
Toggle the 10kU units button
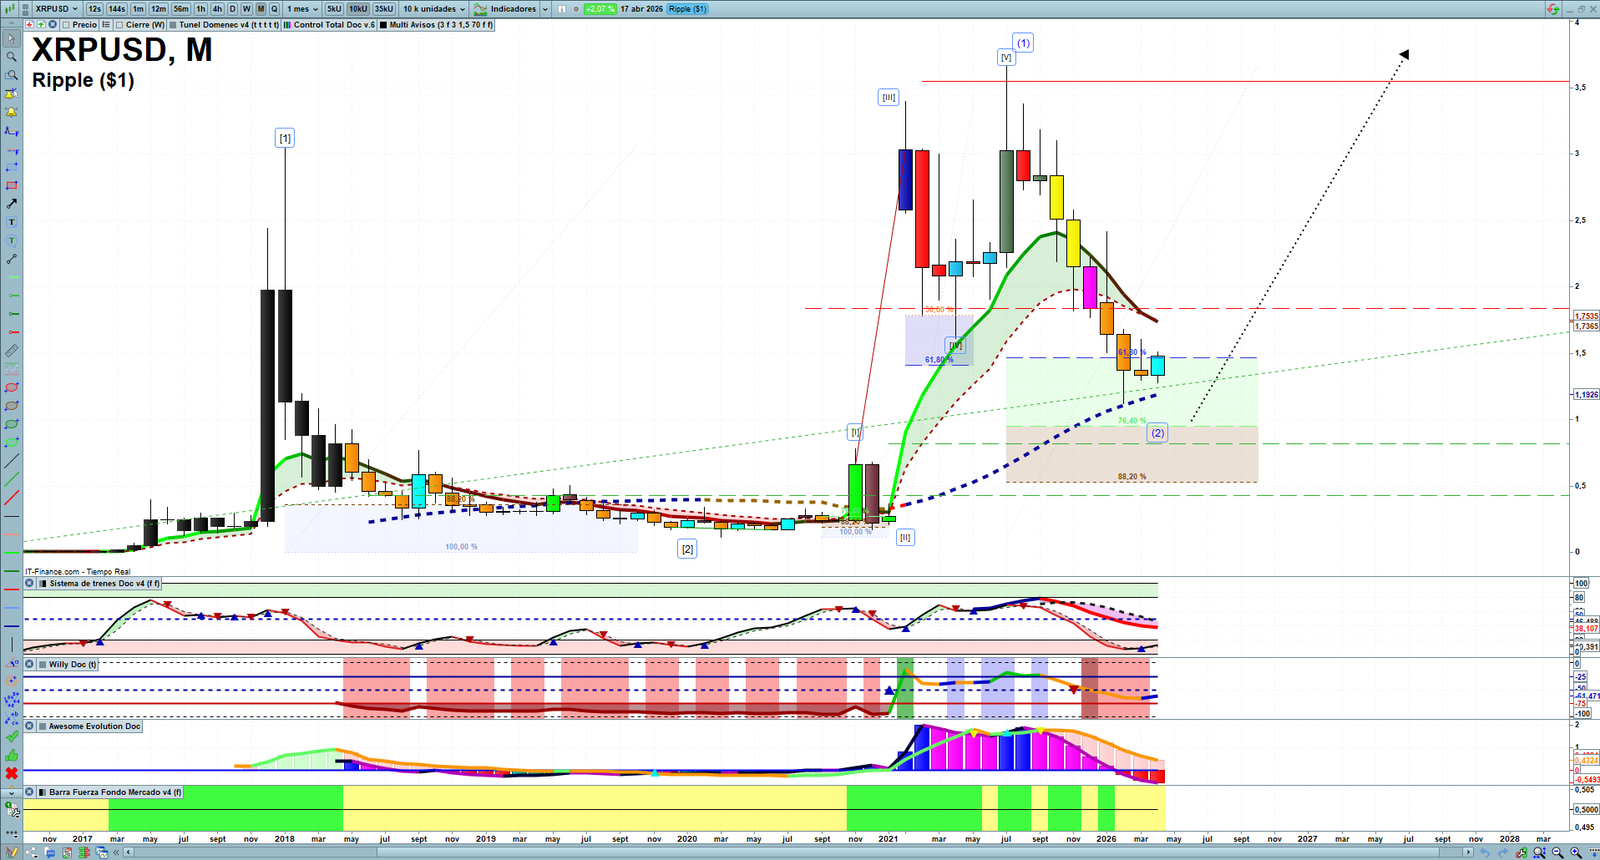click(x=358, y=9)
